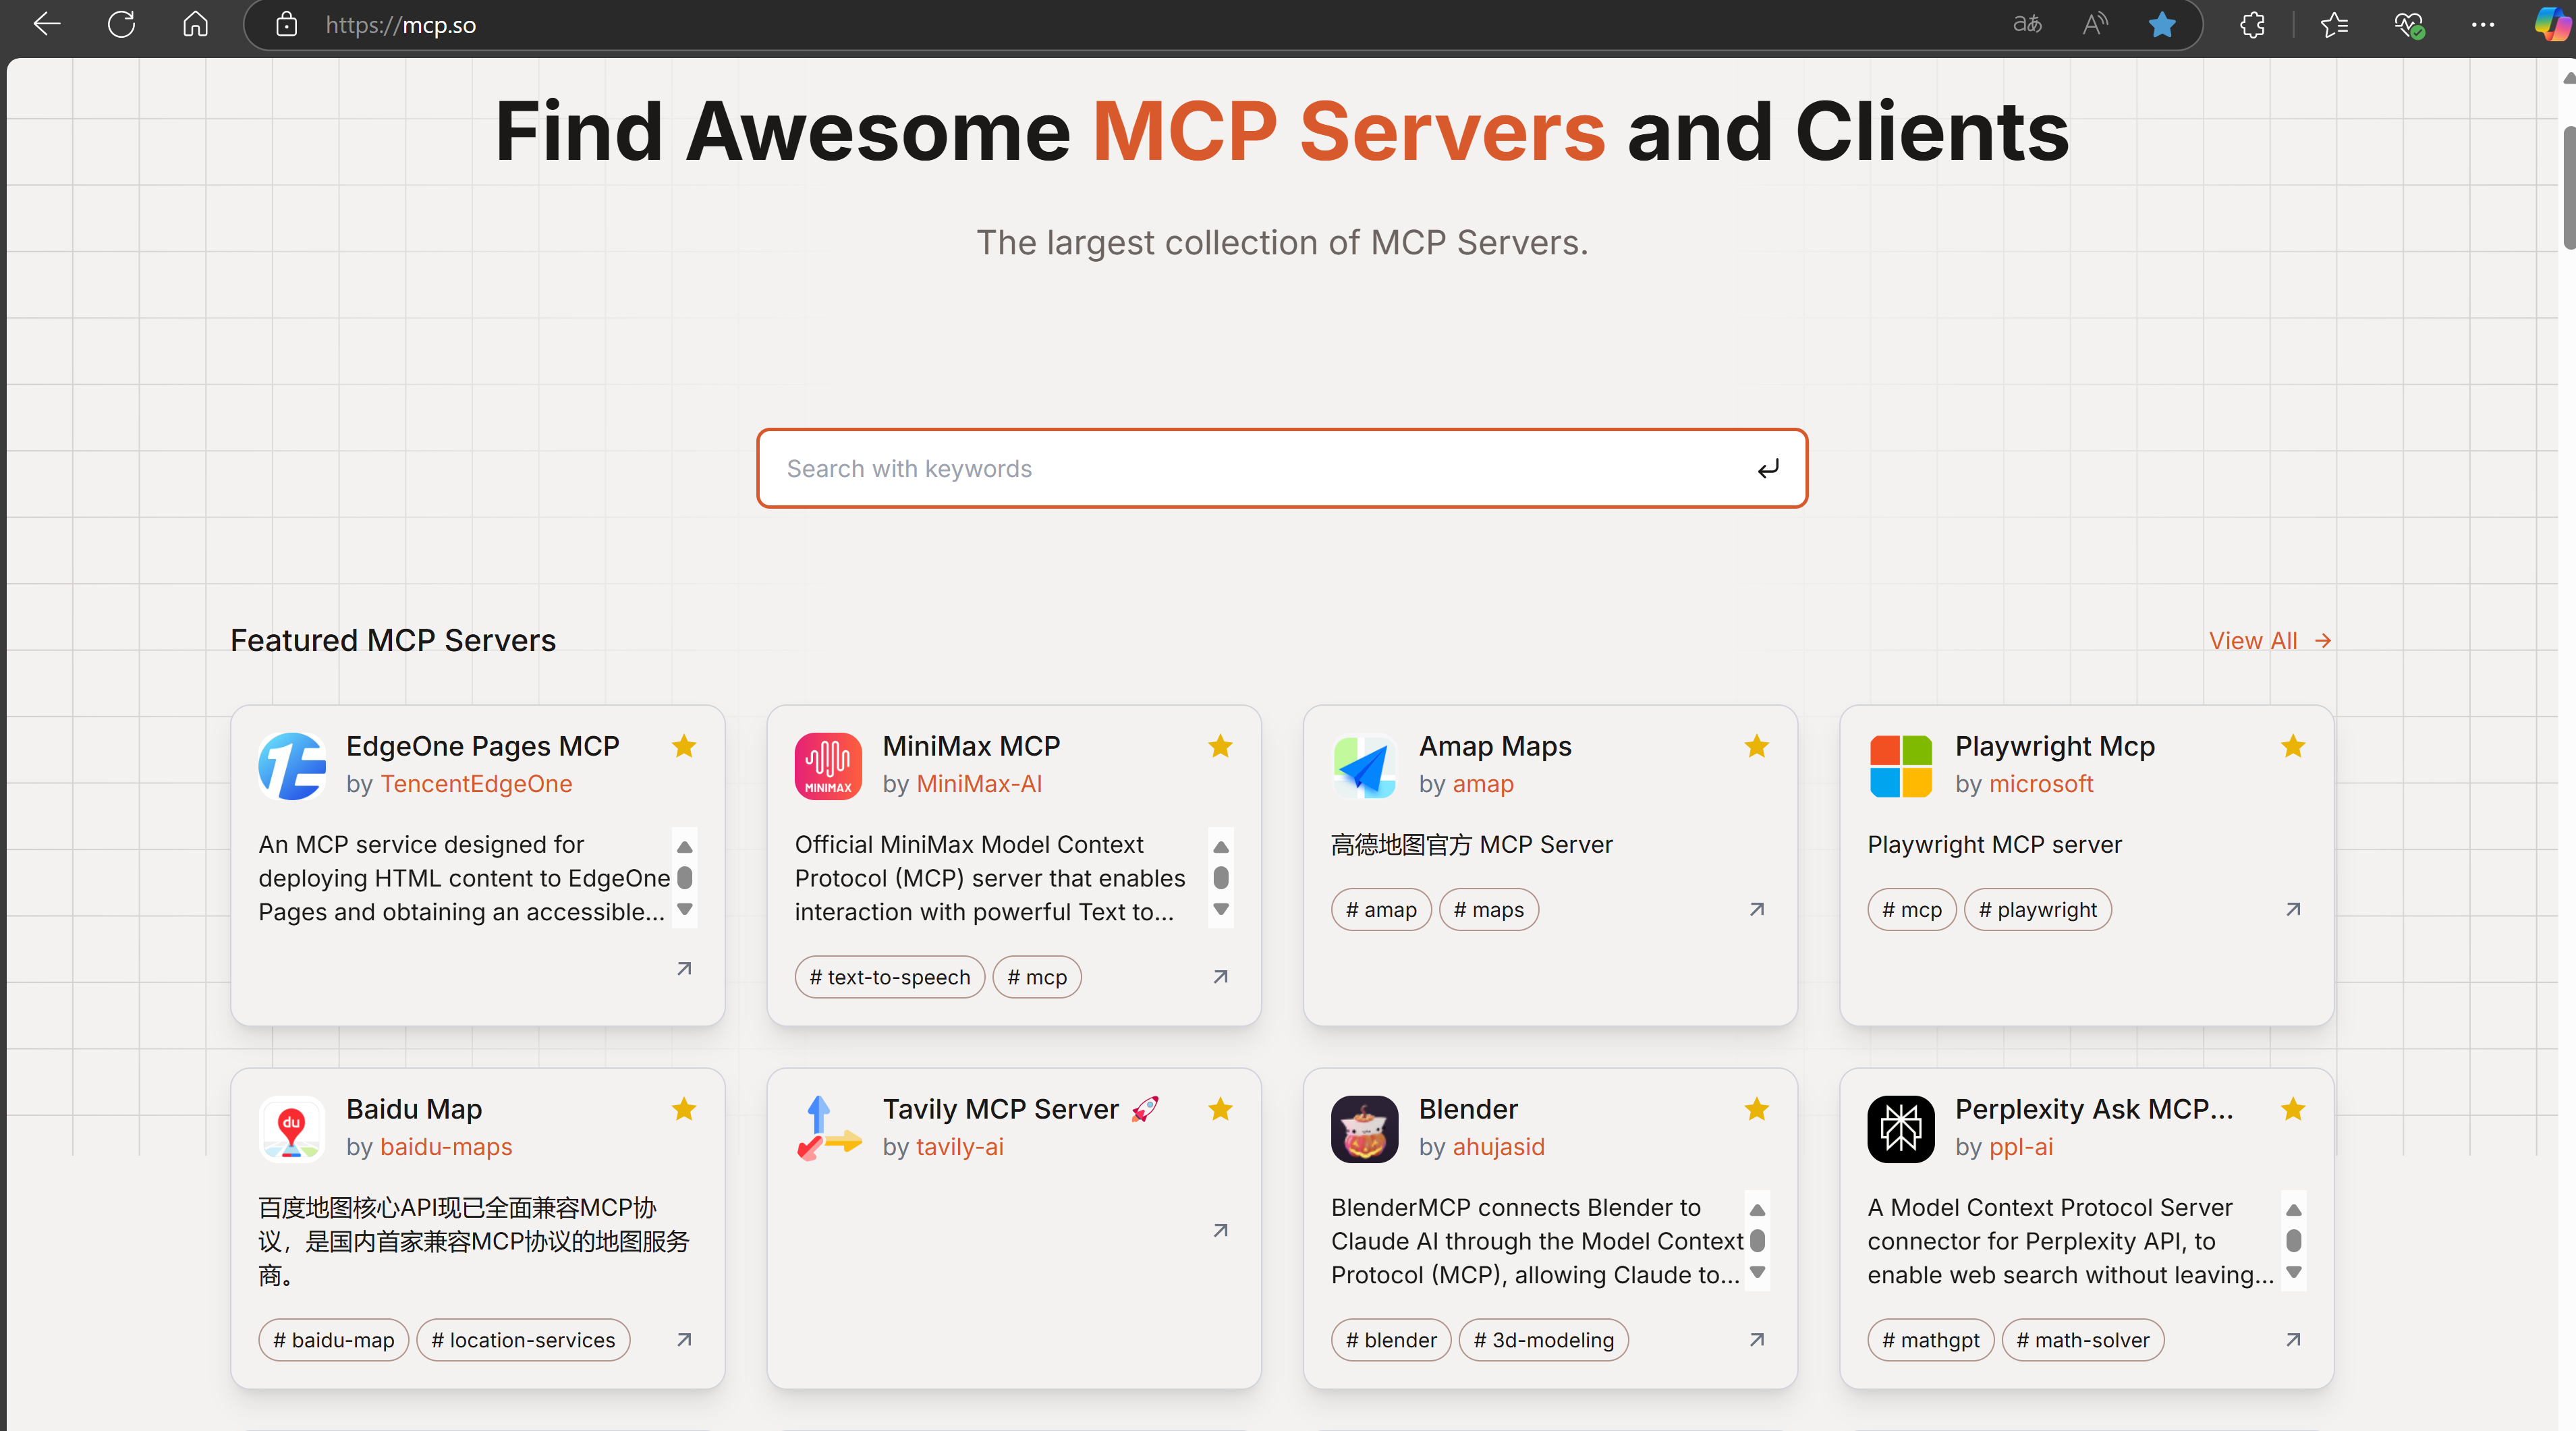
Task: Open the browser extensions menu
Action: pyautogui.click(x=2252, y=24)
